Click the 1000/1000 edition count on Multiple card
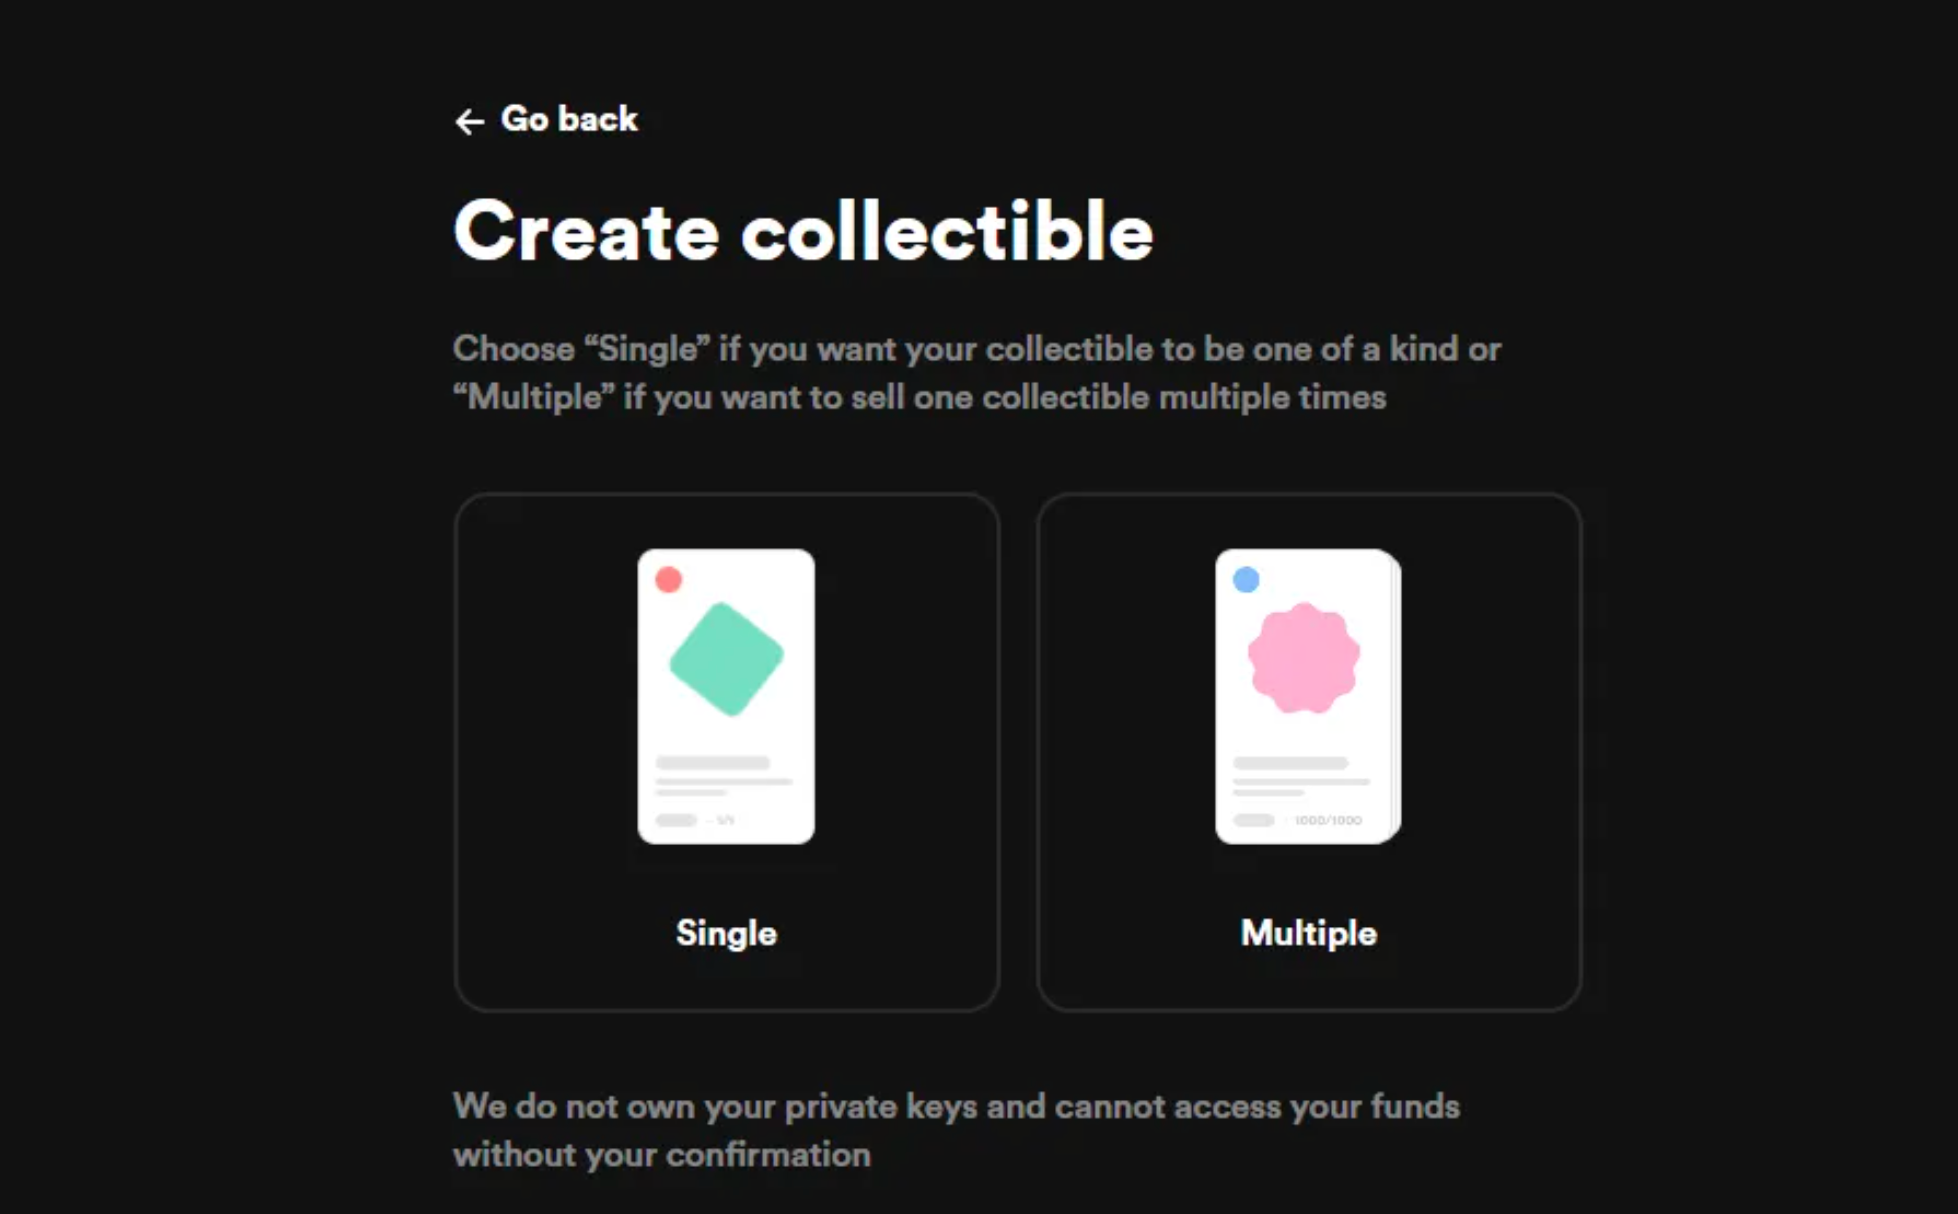Image resolution: width=1958 pixels, height=1214 pixels. click(1328, 820)
